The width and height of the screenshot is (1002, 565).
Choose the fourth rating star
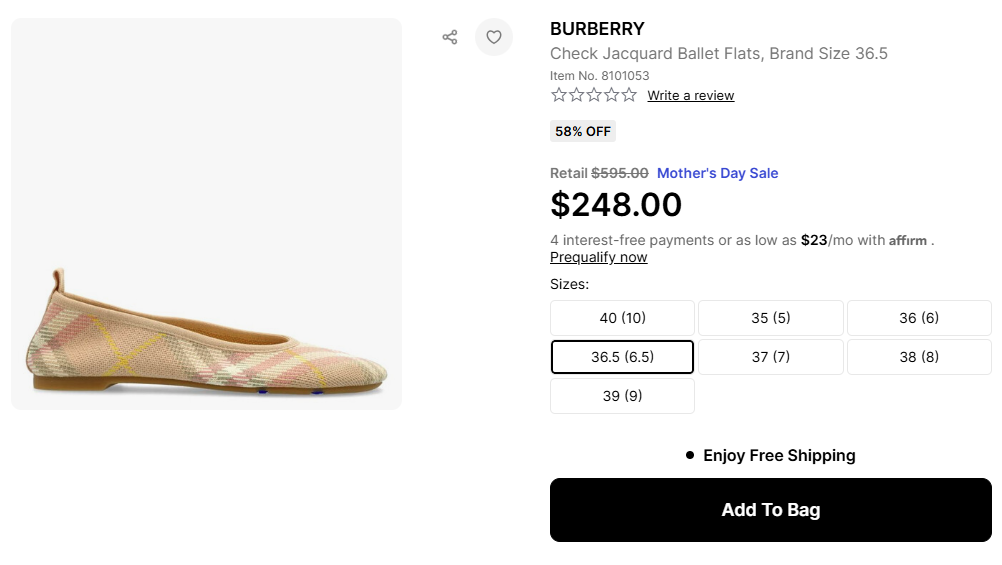(x=611, y=95)
